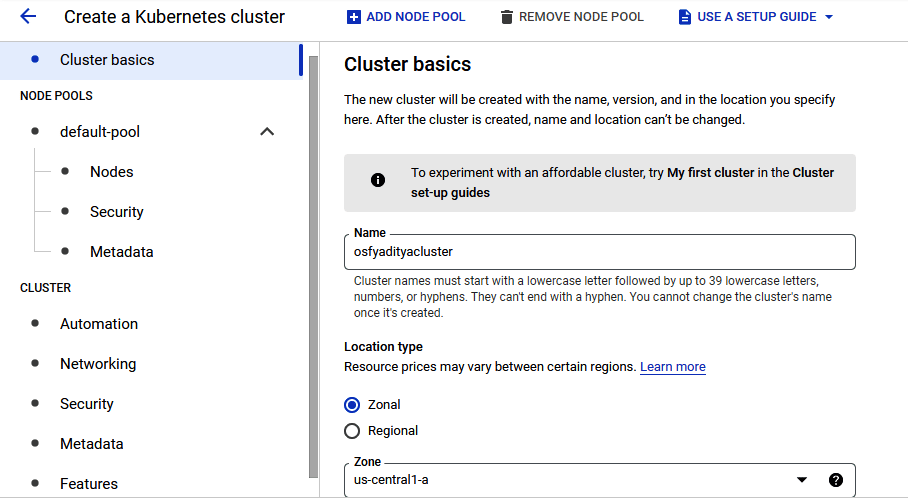Open Nodes under default-pool

[x=111, y=172]
